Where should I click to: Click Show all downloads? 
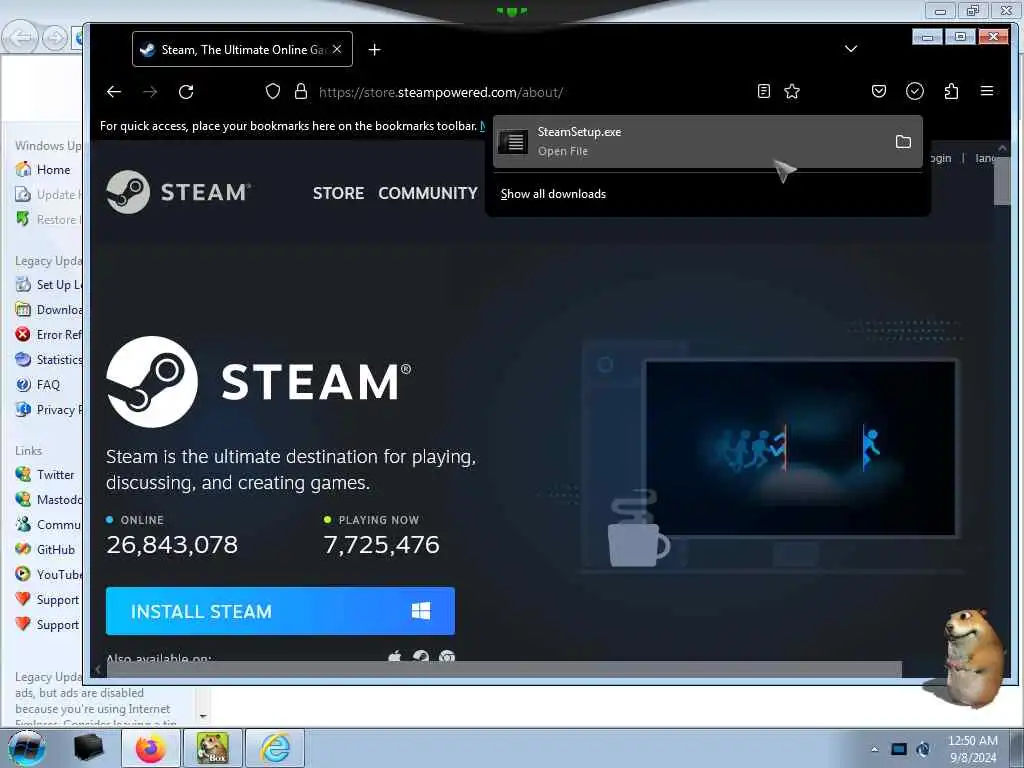(x=553, y=194)
